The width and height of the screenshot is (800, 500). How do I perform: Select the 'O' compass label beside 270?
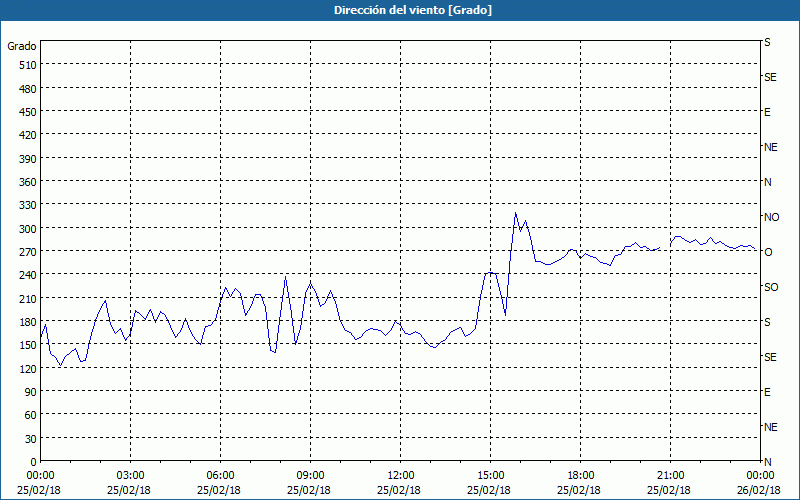[x=768, y=252]
